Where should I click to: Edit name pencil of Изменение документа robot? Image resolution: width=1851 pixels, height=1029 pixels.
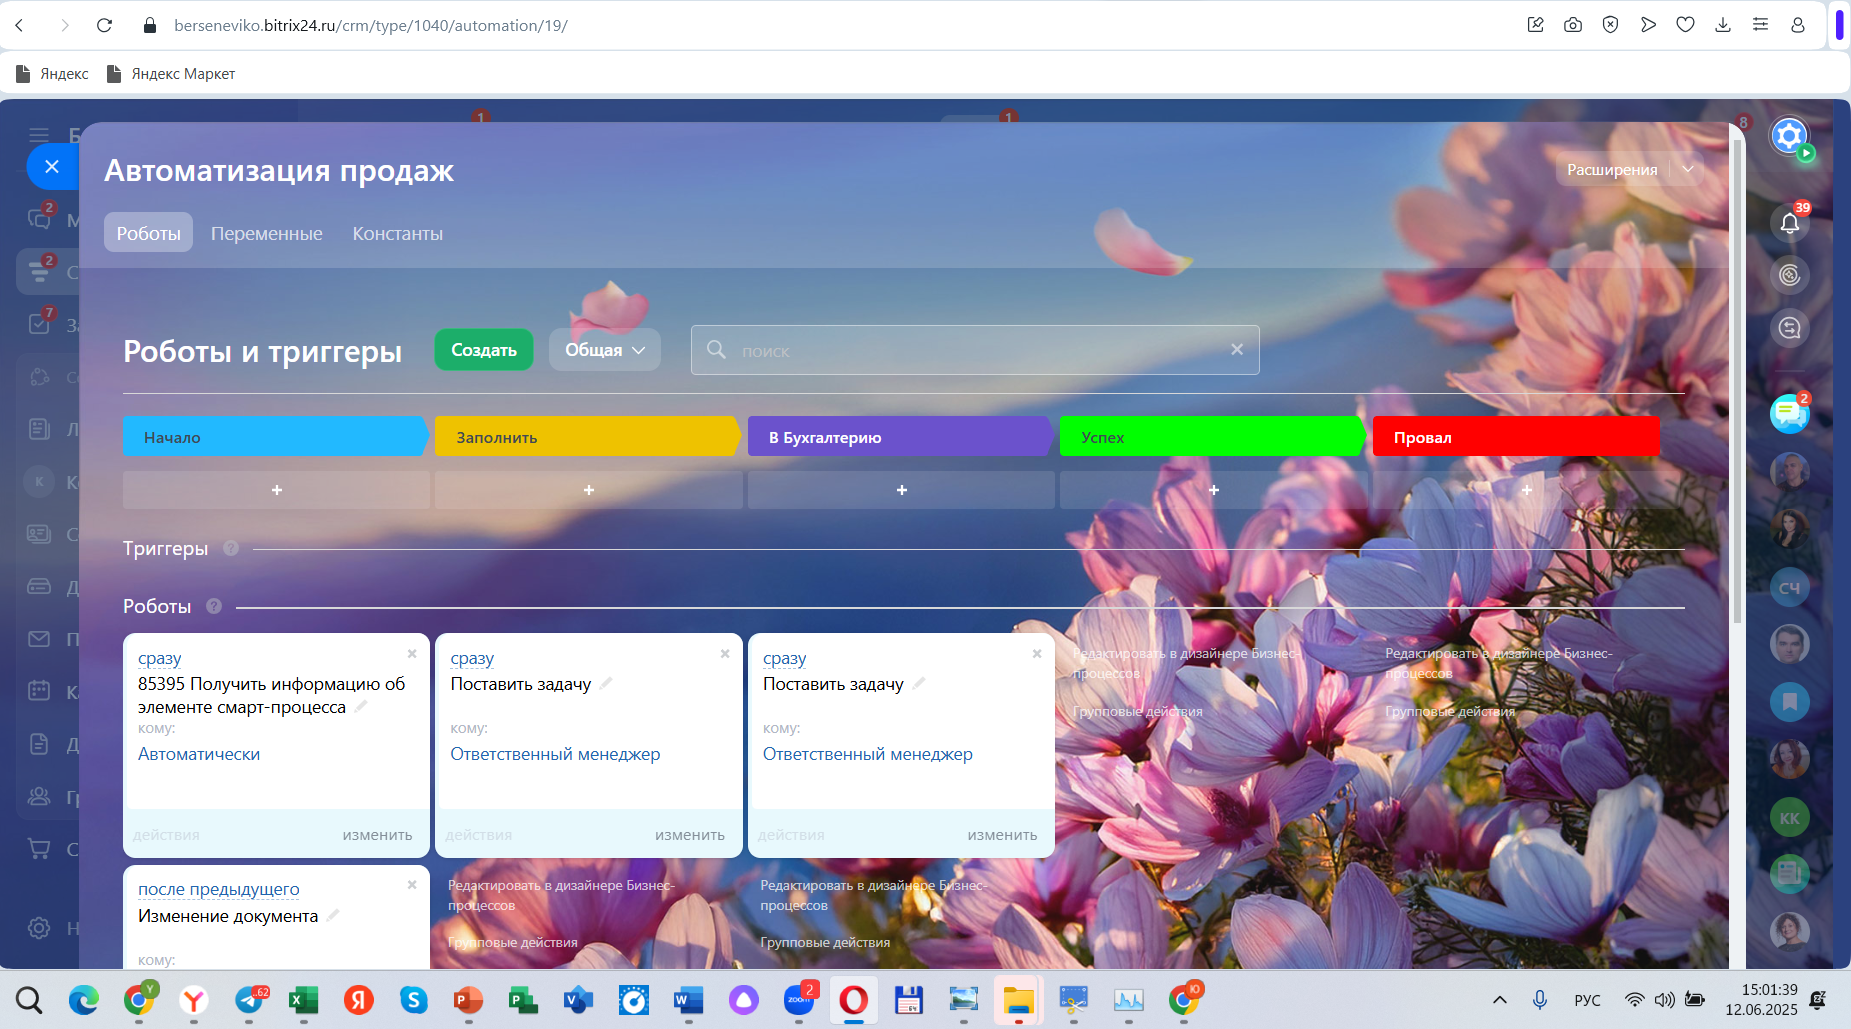coord(333,915)
